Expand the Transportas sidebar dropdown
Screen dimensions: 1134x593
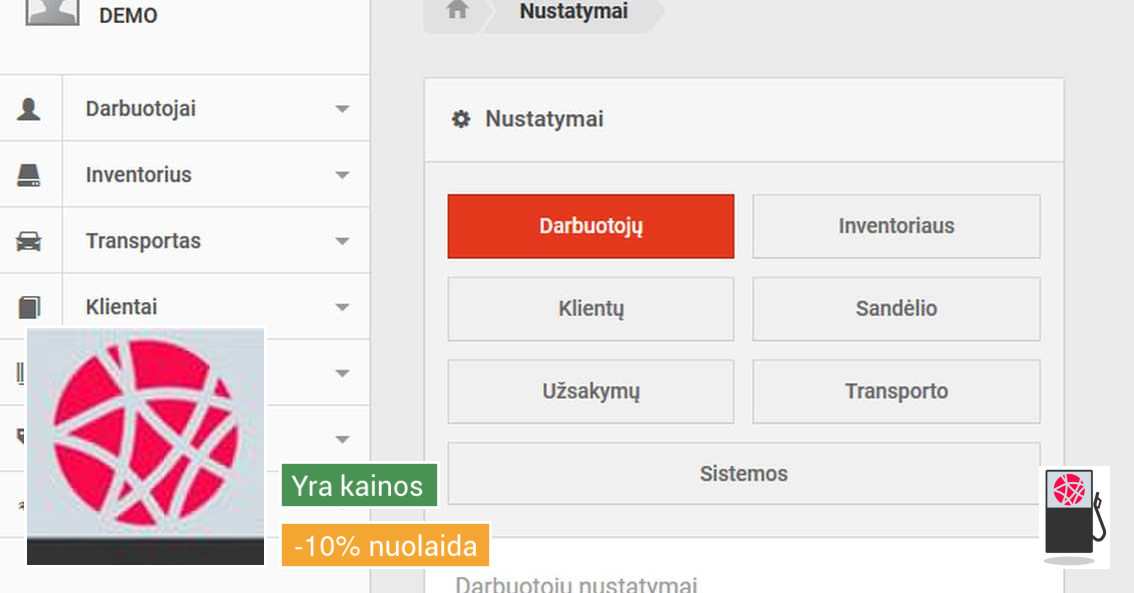(341, 241)
